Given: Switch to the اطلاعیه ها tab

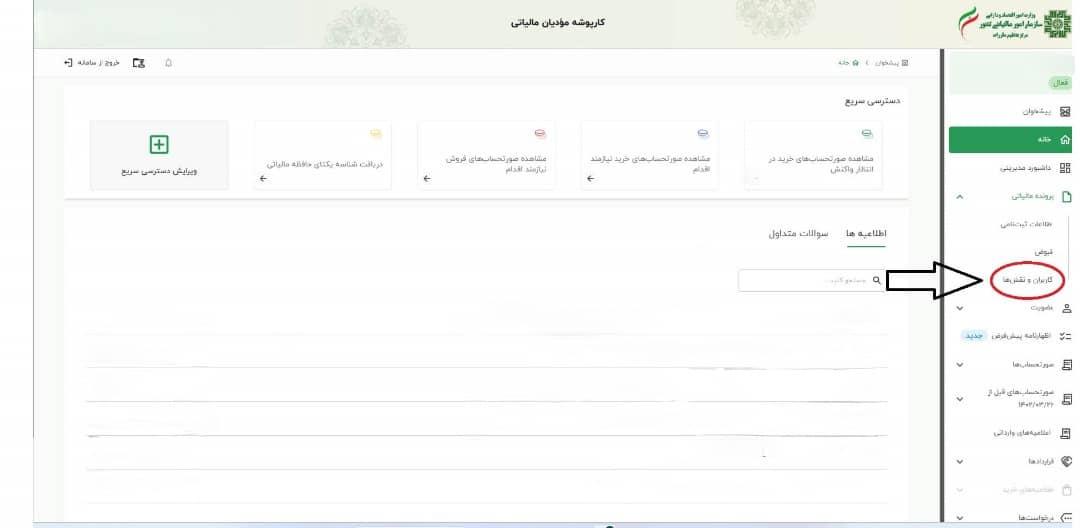Looking at the screenshot, I should [866, 233].
